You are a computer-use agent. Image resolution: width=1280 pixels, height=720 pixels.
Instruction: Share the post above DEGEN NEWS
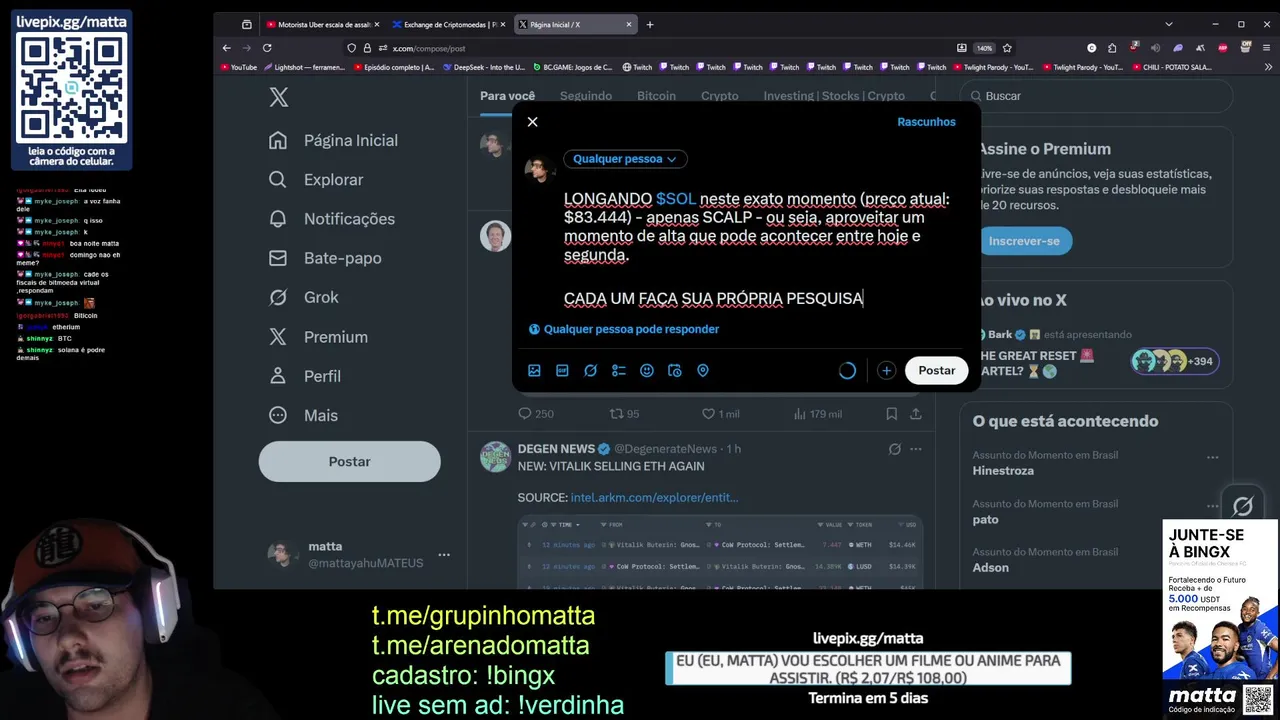(x=915, y=413)
